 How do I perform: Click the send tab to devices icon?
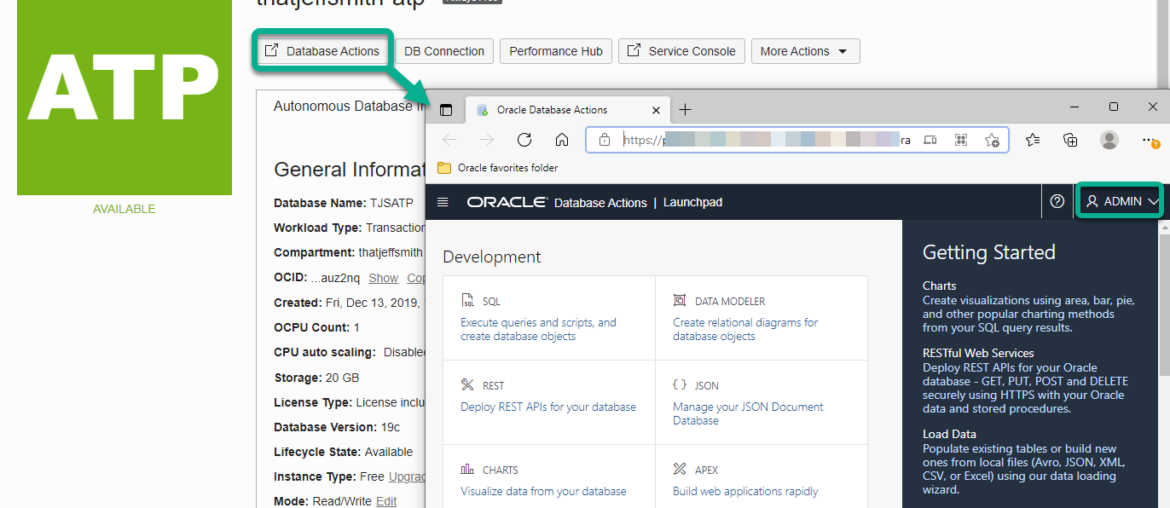tap(930, 139)
